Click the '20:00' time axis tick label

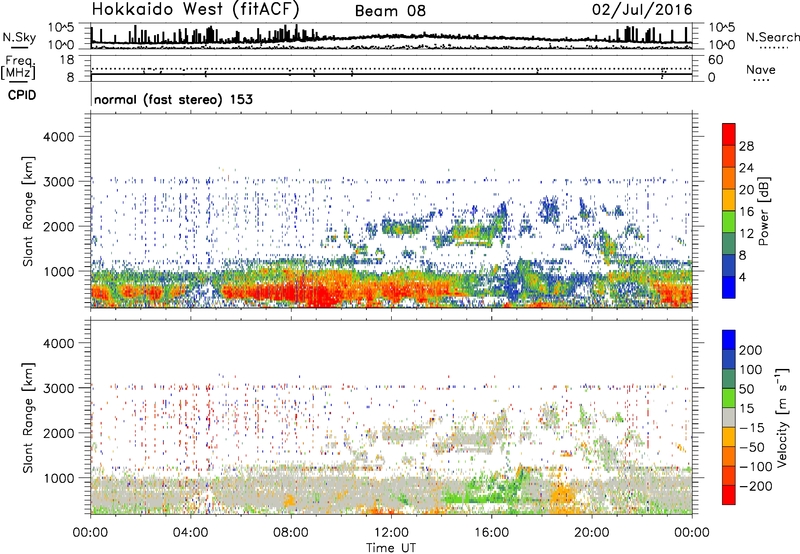click(592, 533)
